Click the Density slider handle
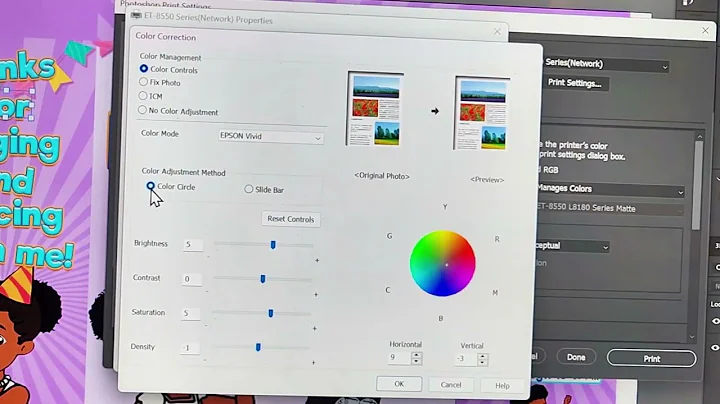The height and width of the screenshot is (404, 720). click(x=258, y=347)
